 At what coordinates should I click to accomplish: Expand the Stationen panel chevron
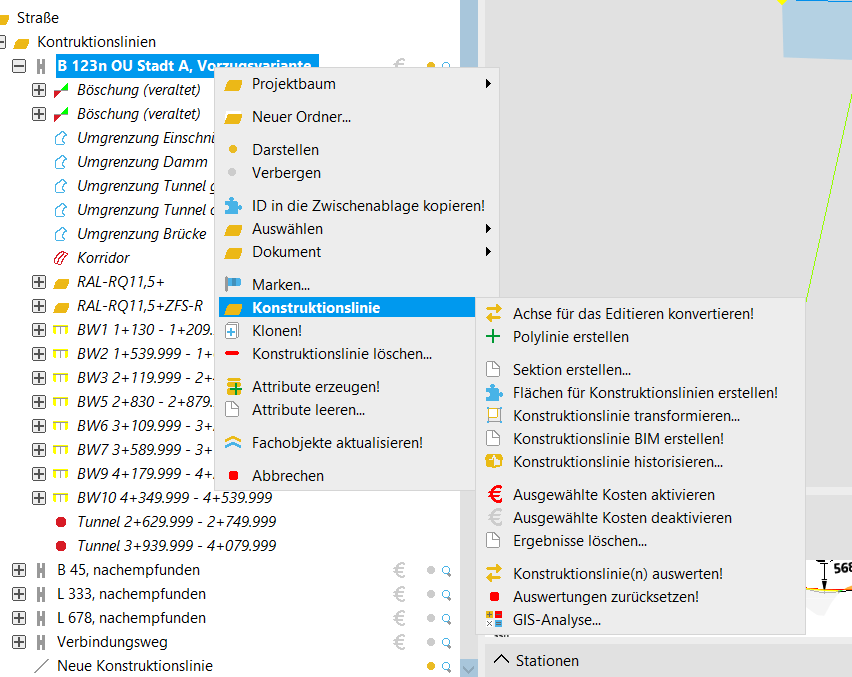click(501, 660)
